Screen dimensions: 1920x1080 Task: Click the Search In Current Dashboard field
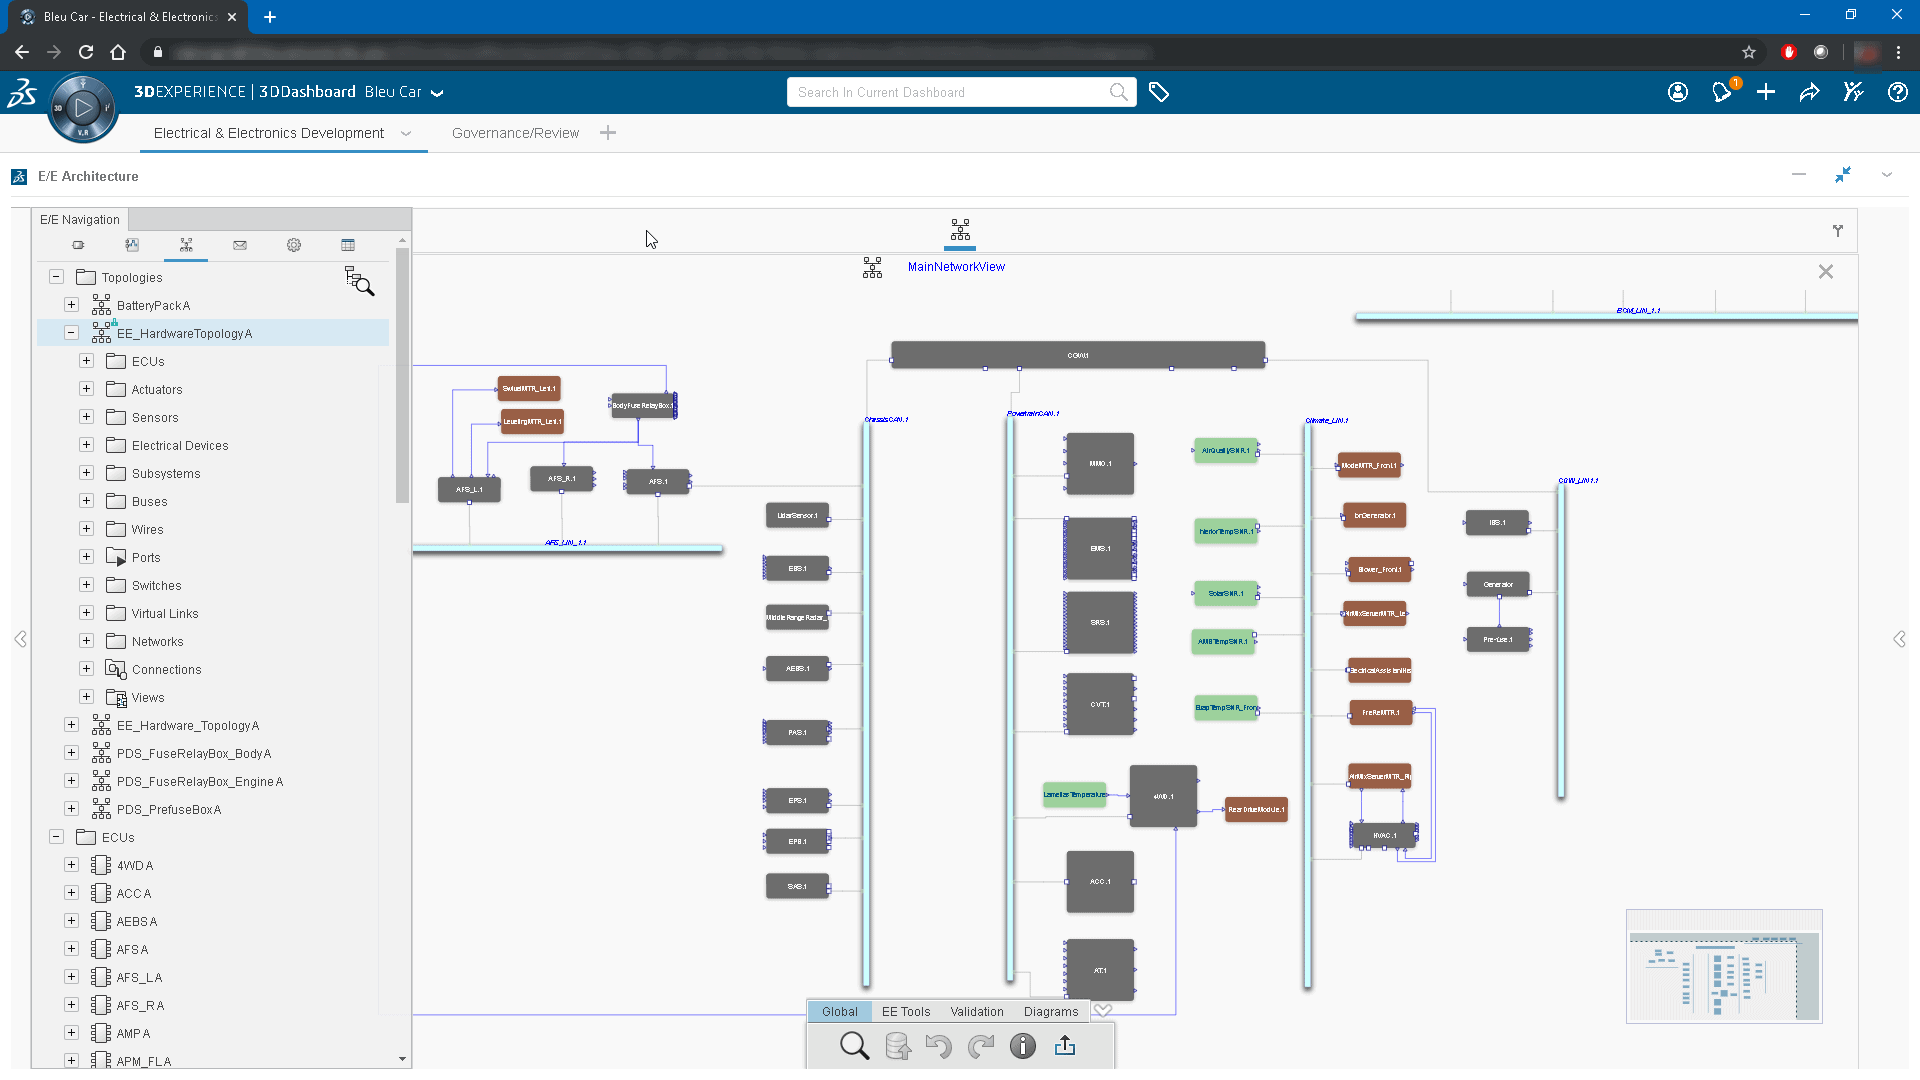click(x=950, y=92)
